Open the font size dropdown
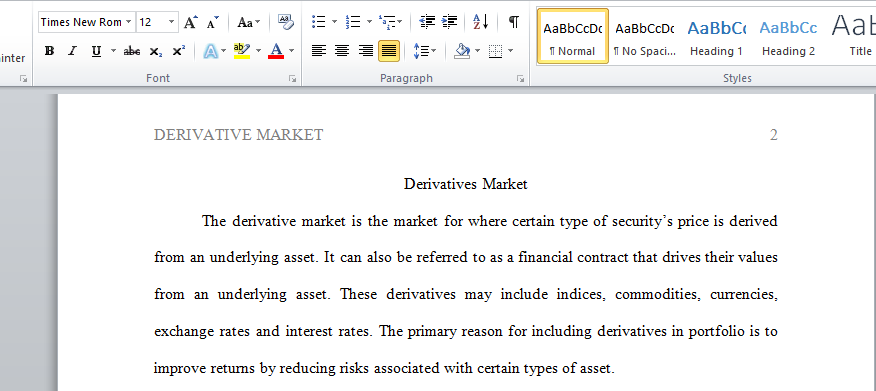This screenshot has height=391, width=876. [172, 22]
